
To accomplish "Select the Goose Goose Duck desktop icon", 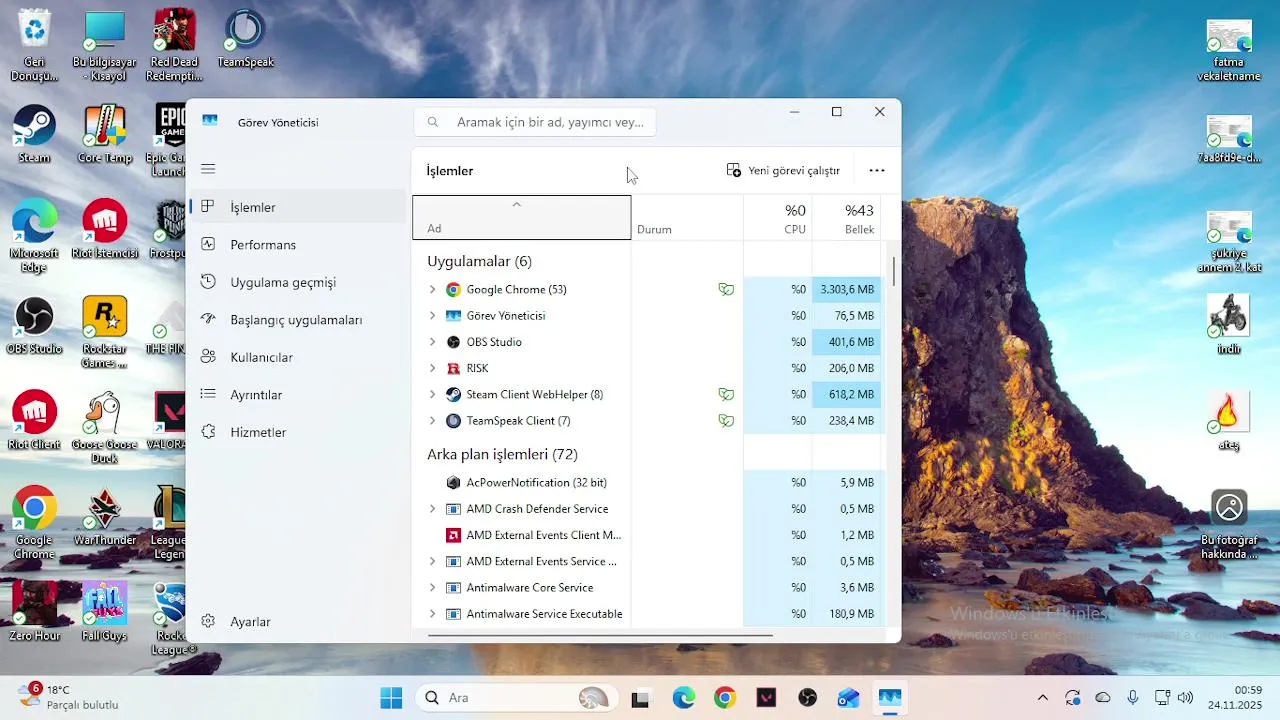I will [105, 428].
